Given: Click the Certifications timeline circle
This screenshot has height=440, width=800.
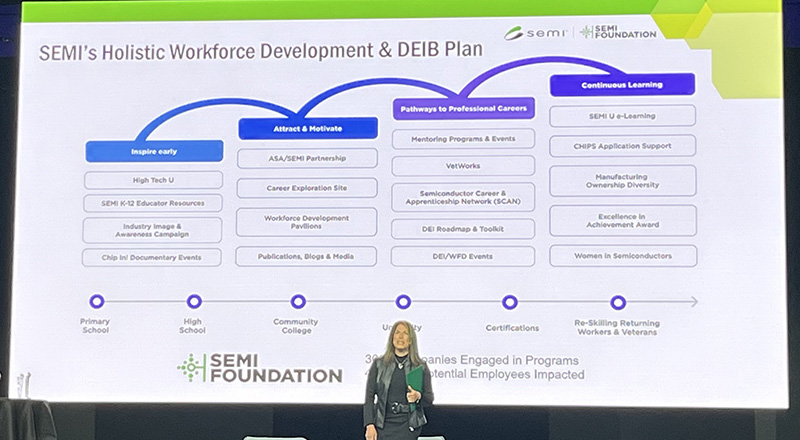Looking at the screenshot, I should click(510, 303).
